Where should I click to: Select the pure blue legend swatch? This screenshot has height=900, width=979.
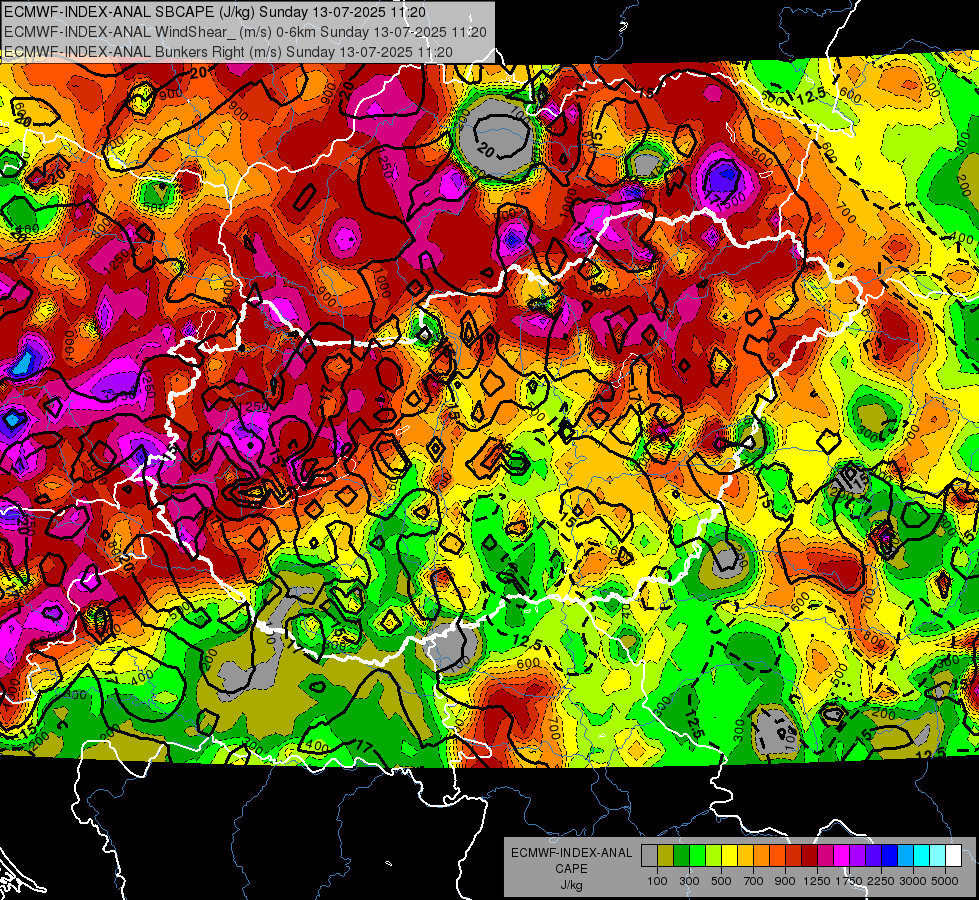coord(890,856)
